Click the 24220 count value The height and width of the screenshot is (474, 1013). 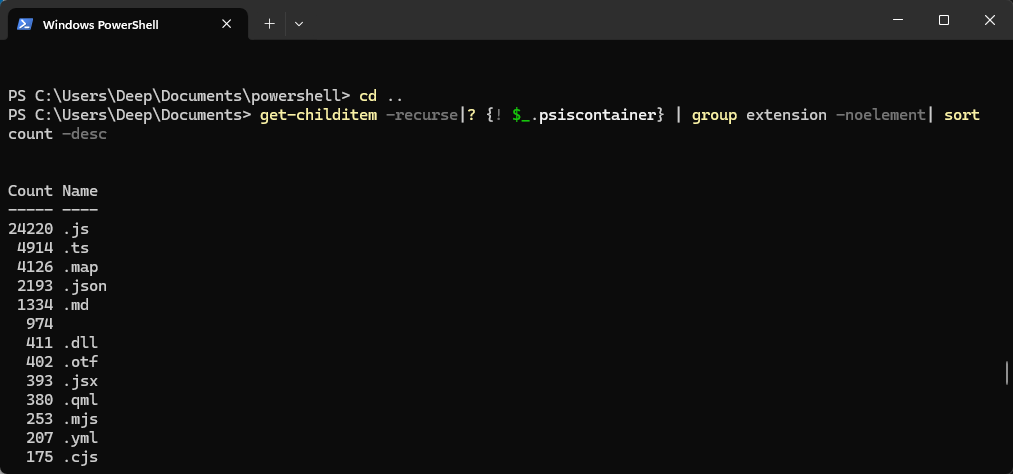(30, 229)
